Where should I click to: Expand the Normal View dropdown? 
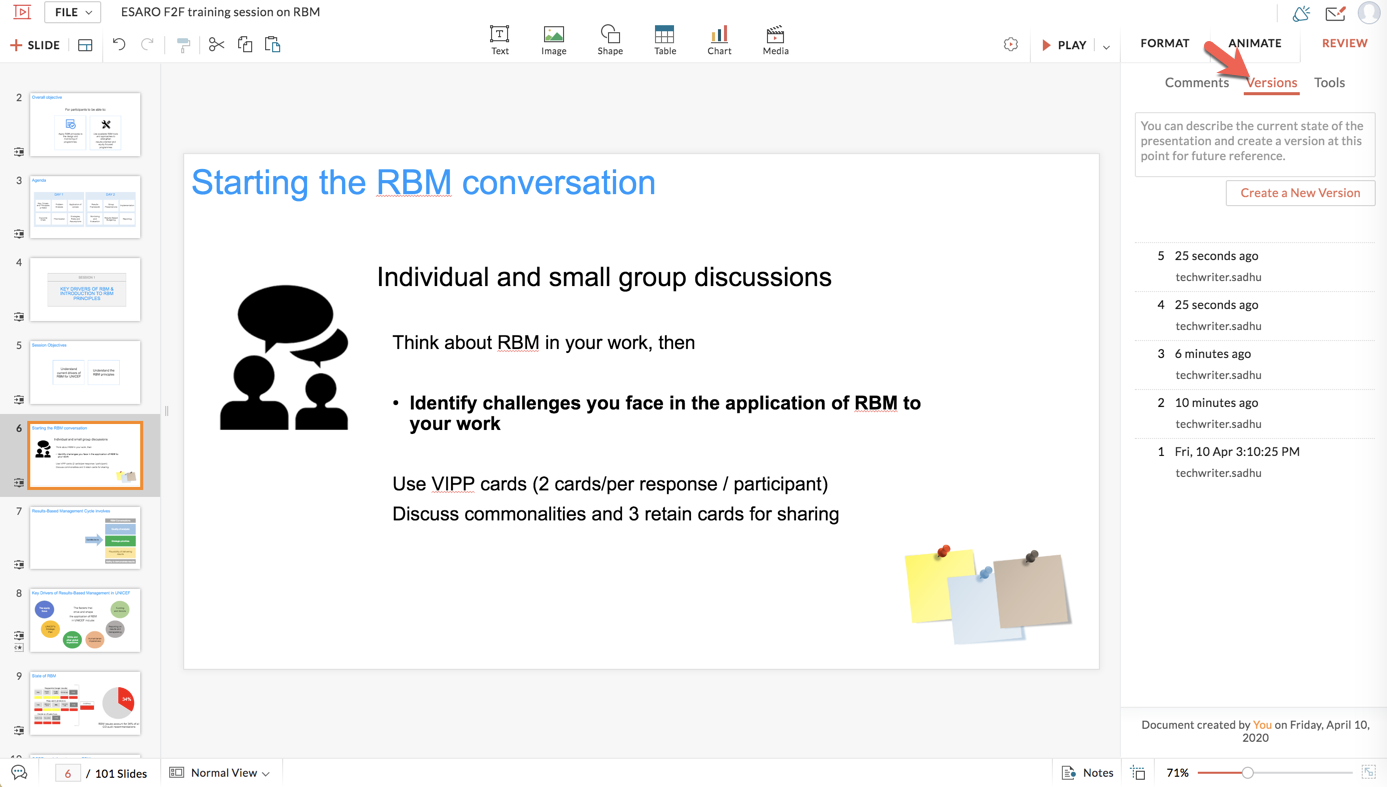click(x=221, y=772)
